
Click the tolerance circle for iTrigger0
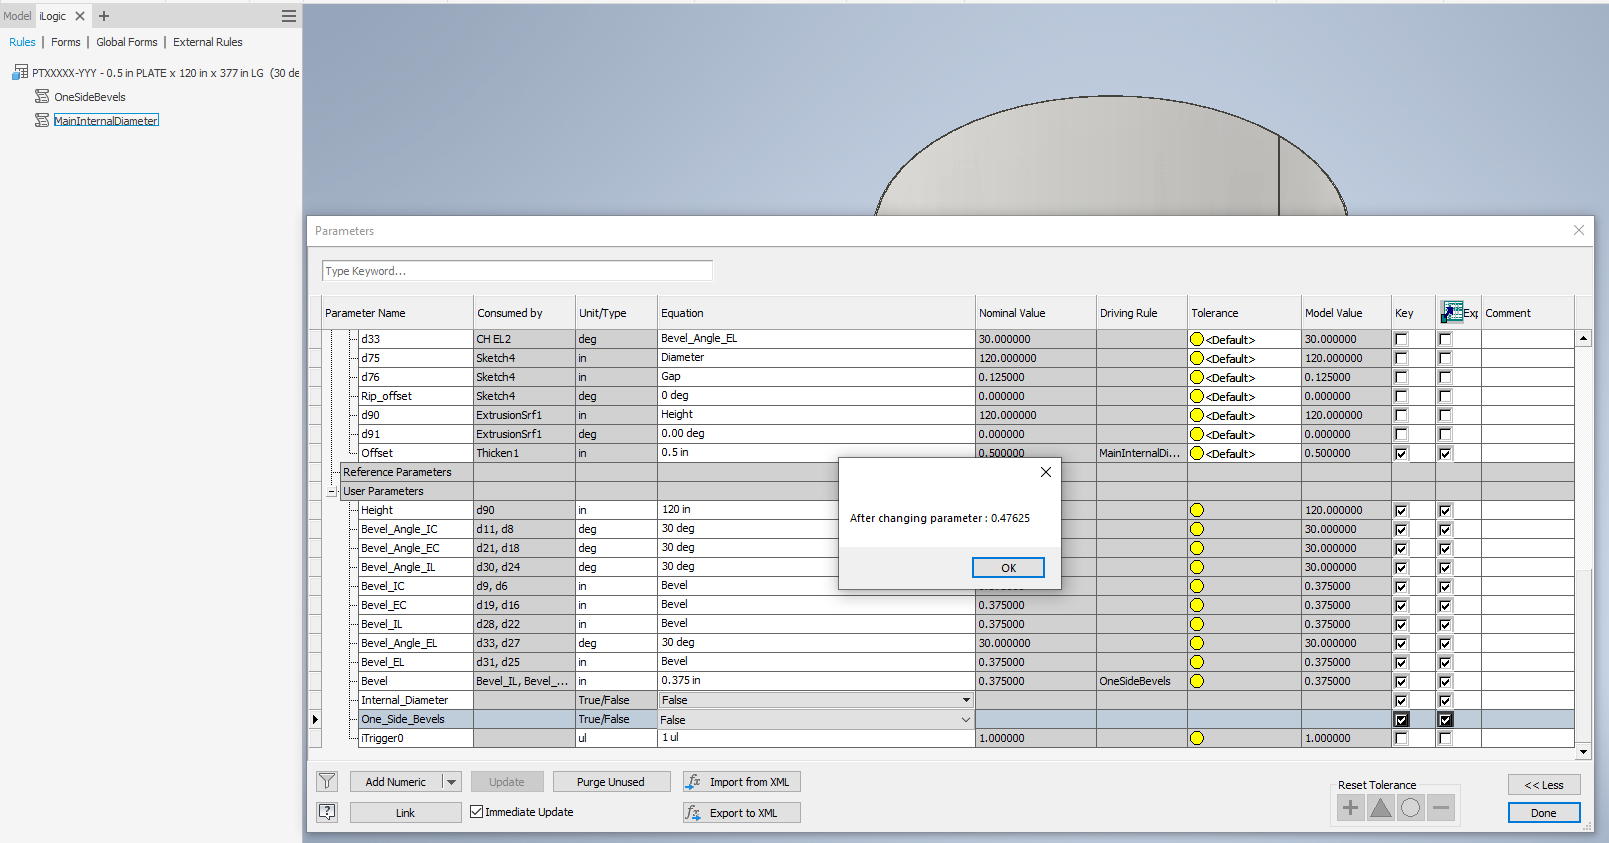click(1197, 738)
